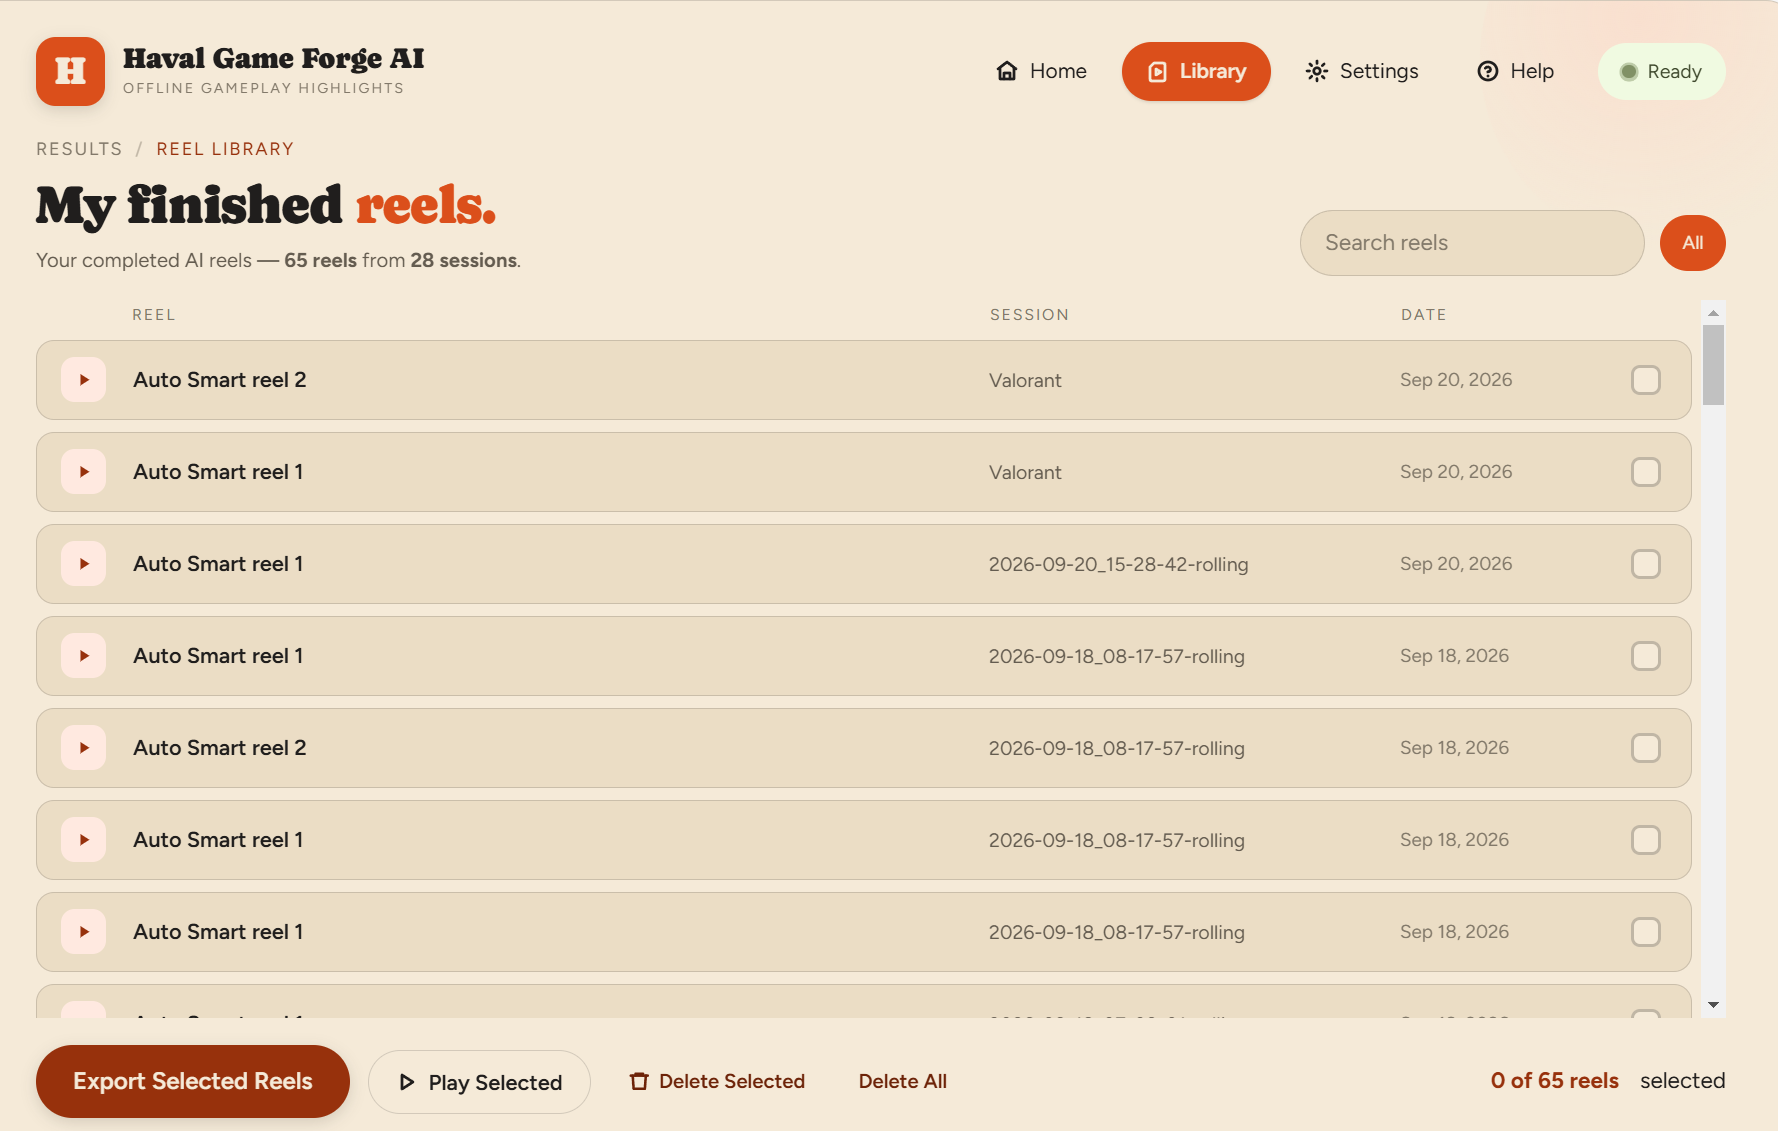The height and width of the screenshot is (1131, 1778).
Task: Open the Help page
Action: [1515, 71]
